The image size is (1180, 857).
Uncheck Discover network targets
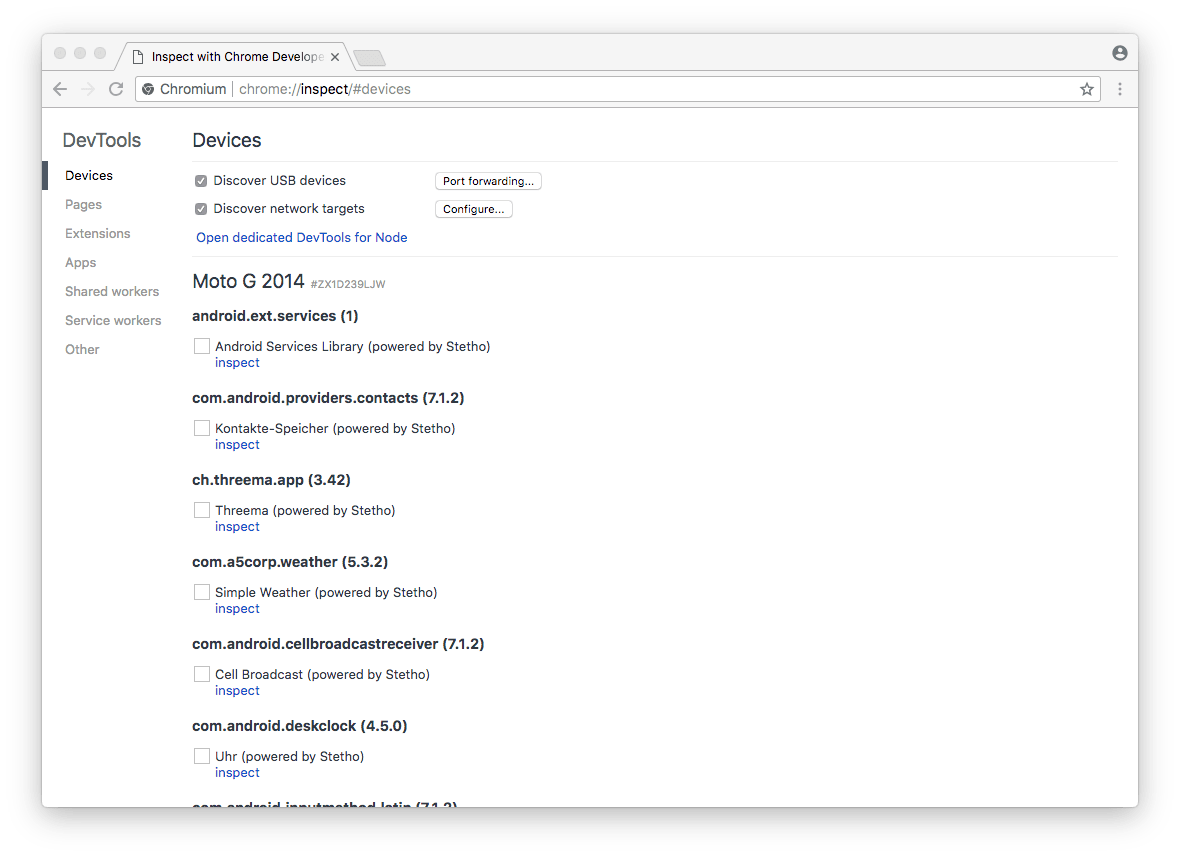coord(201,209)
